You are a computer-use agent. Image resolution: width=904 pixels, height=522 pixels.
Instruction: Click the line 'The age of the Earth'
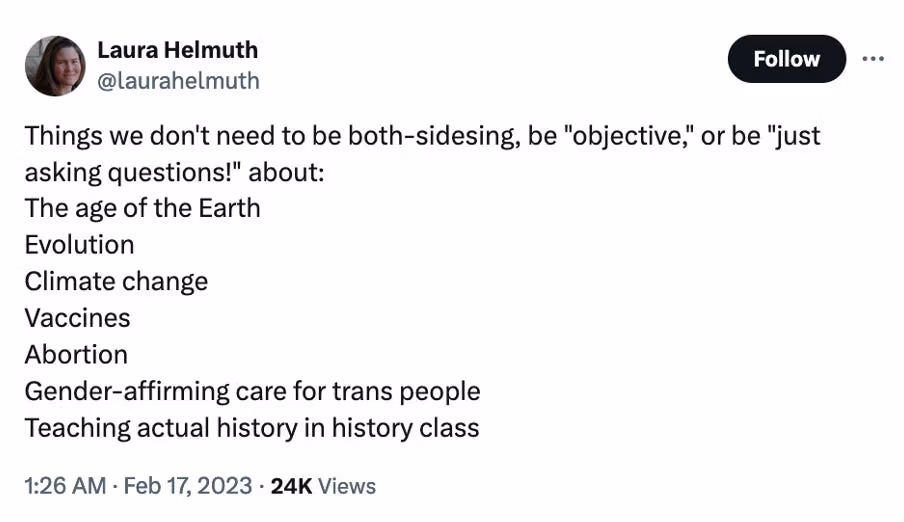tap(142, 208)
